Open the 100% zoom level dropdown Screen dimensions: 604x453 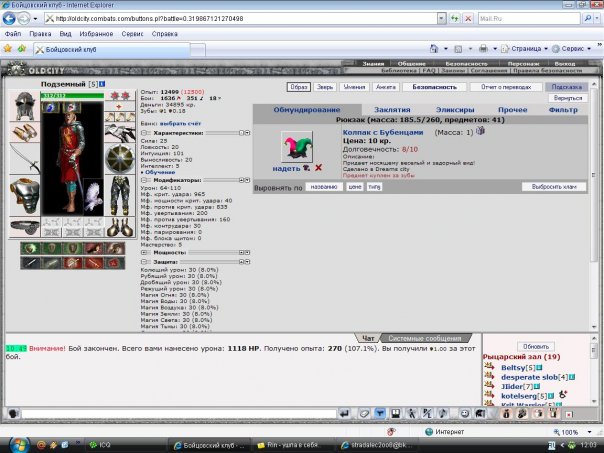(589, 432)
